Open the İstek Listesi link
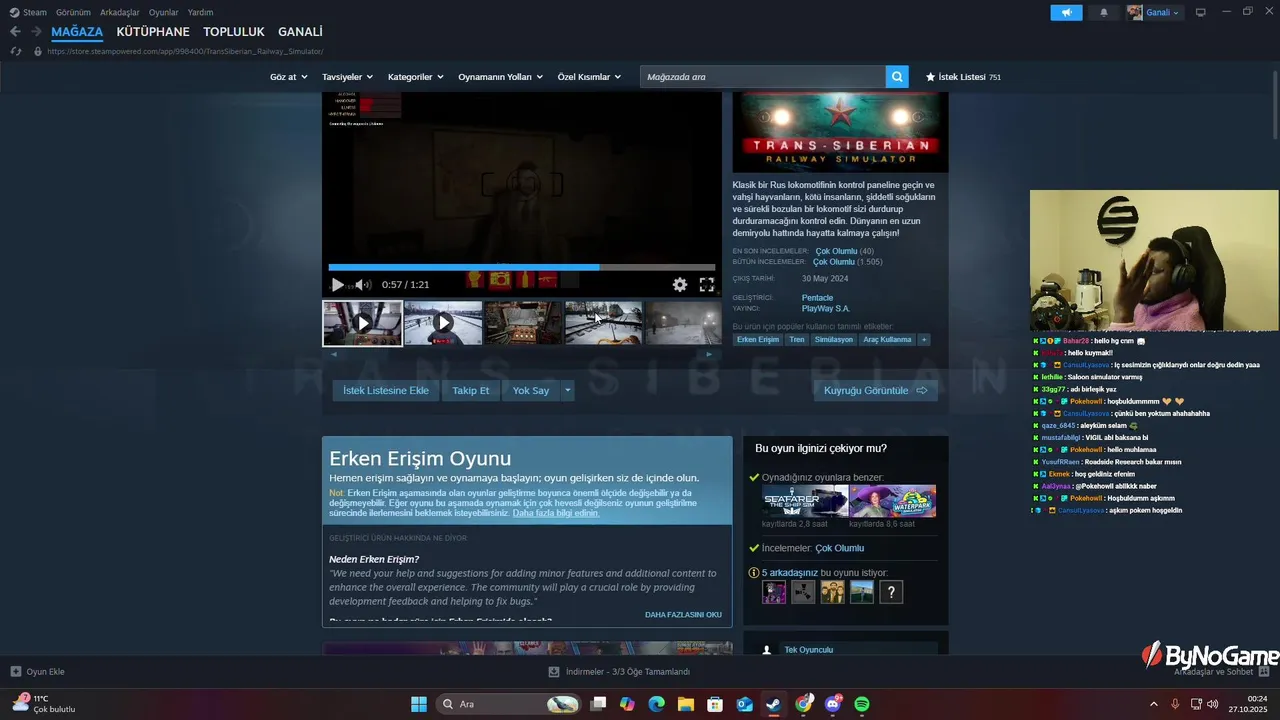The width and height of the screenshot is (1280, 720). click(x=963, y=77)
